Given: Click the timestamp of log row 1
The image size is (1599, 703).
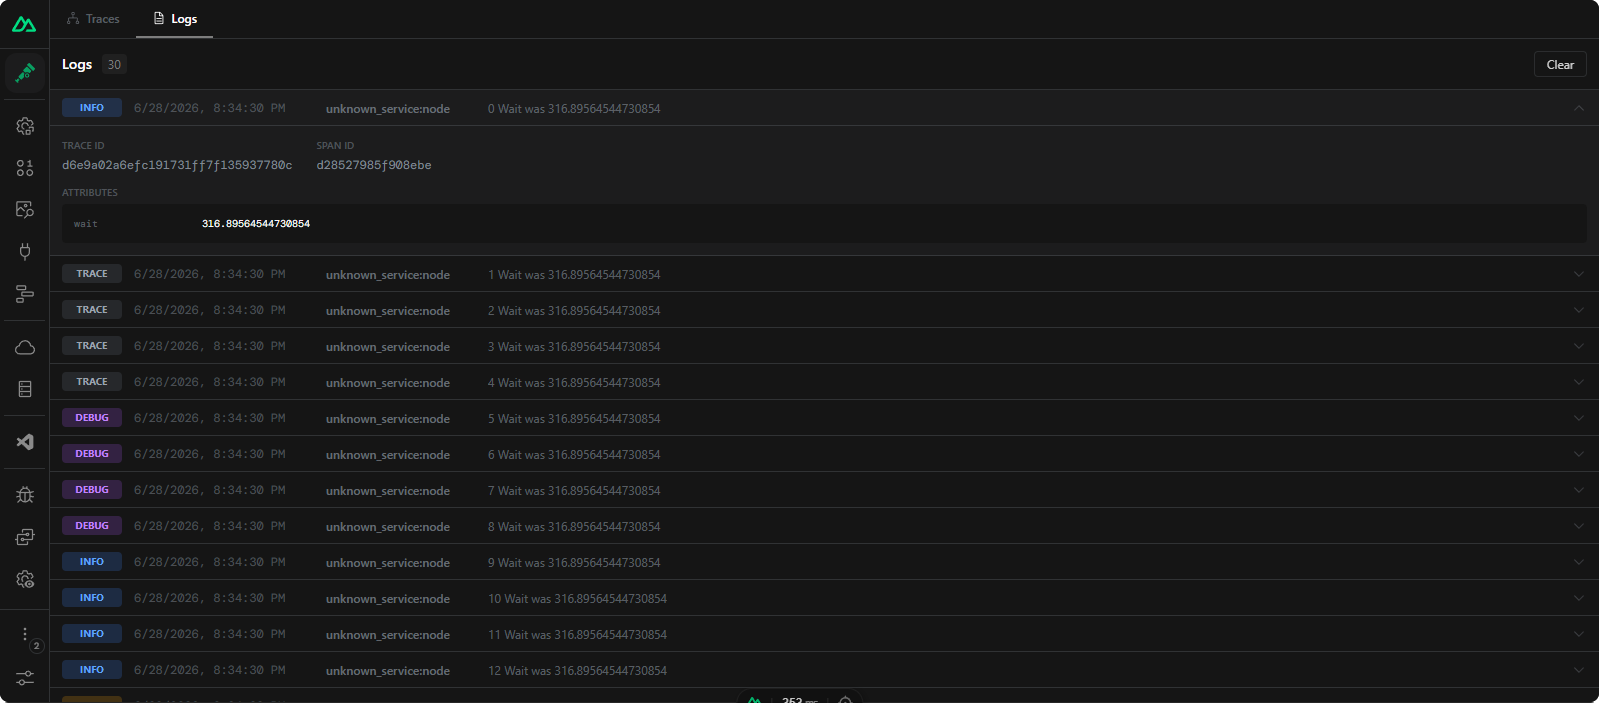Looking at the screenshot, I should click(210, 274).
